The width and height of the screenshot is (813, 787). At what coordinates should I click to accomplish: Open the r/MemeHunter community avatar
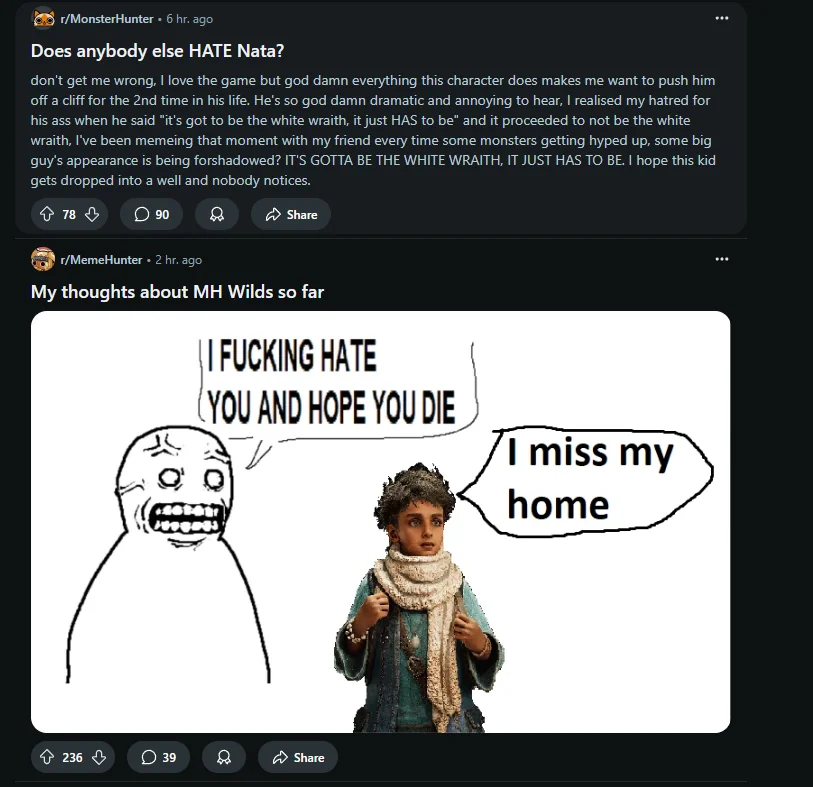(43, 259)
